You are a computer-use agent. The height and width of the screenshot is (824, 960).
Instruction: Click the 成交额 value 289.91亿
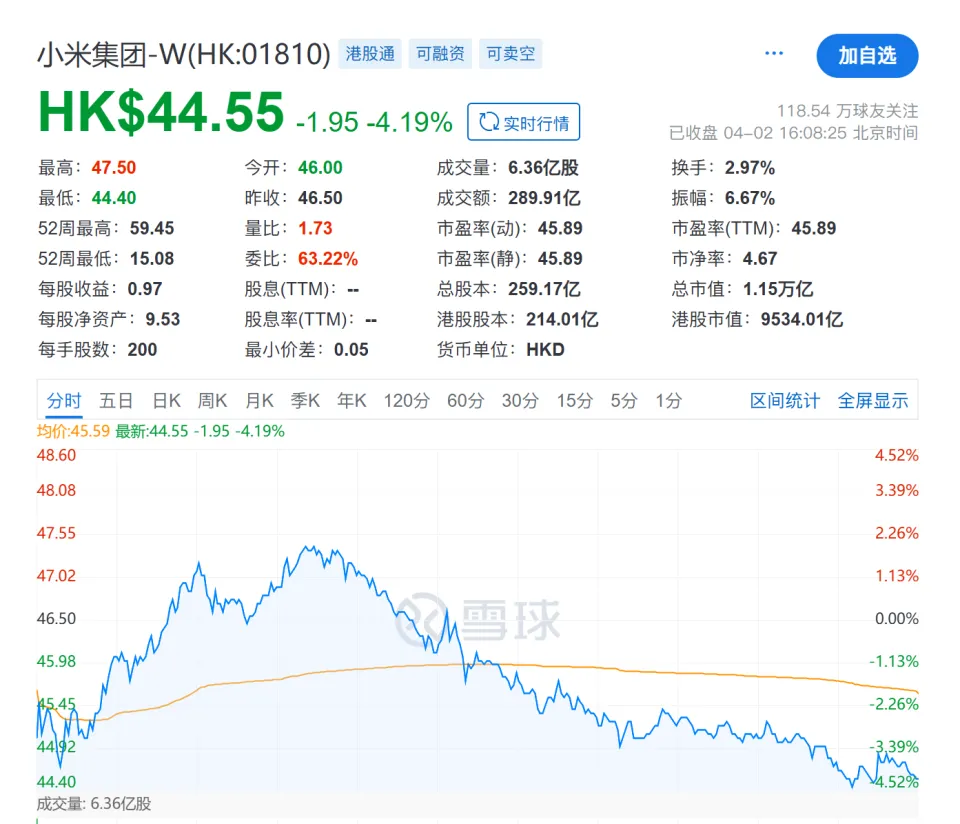(x=544, y=198)
